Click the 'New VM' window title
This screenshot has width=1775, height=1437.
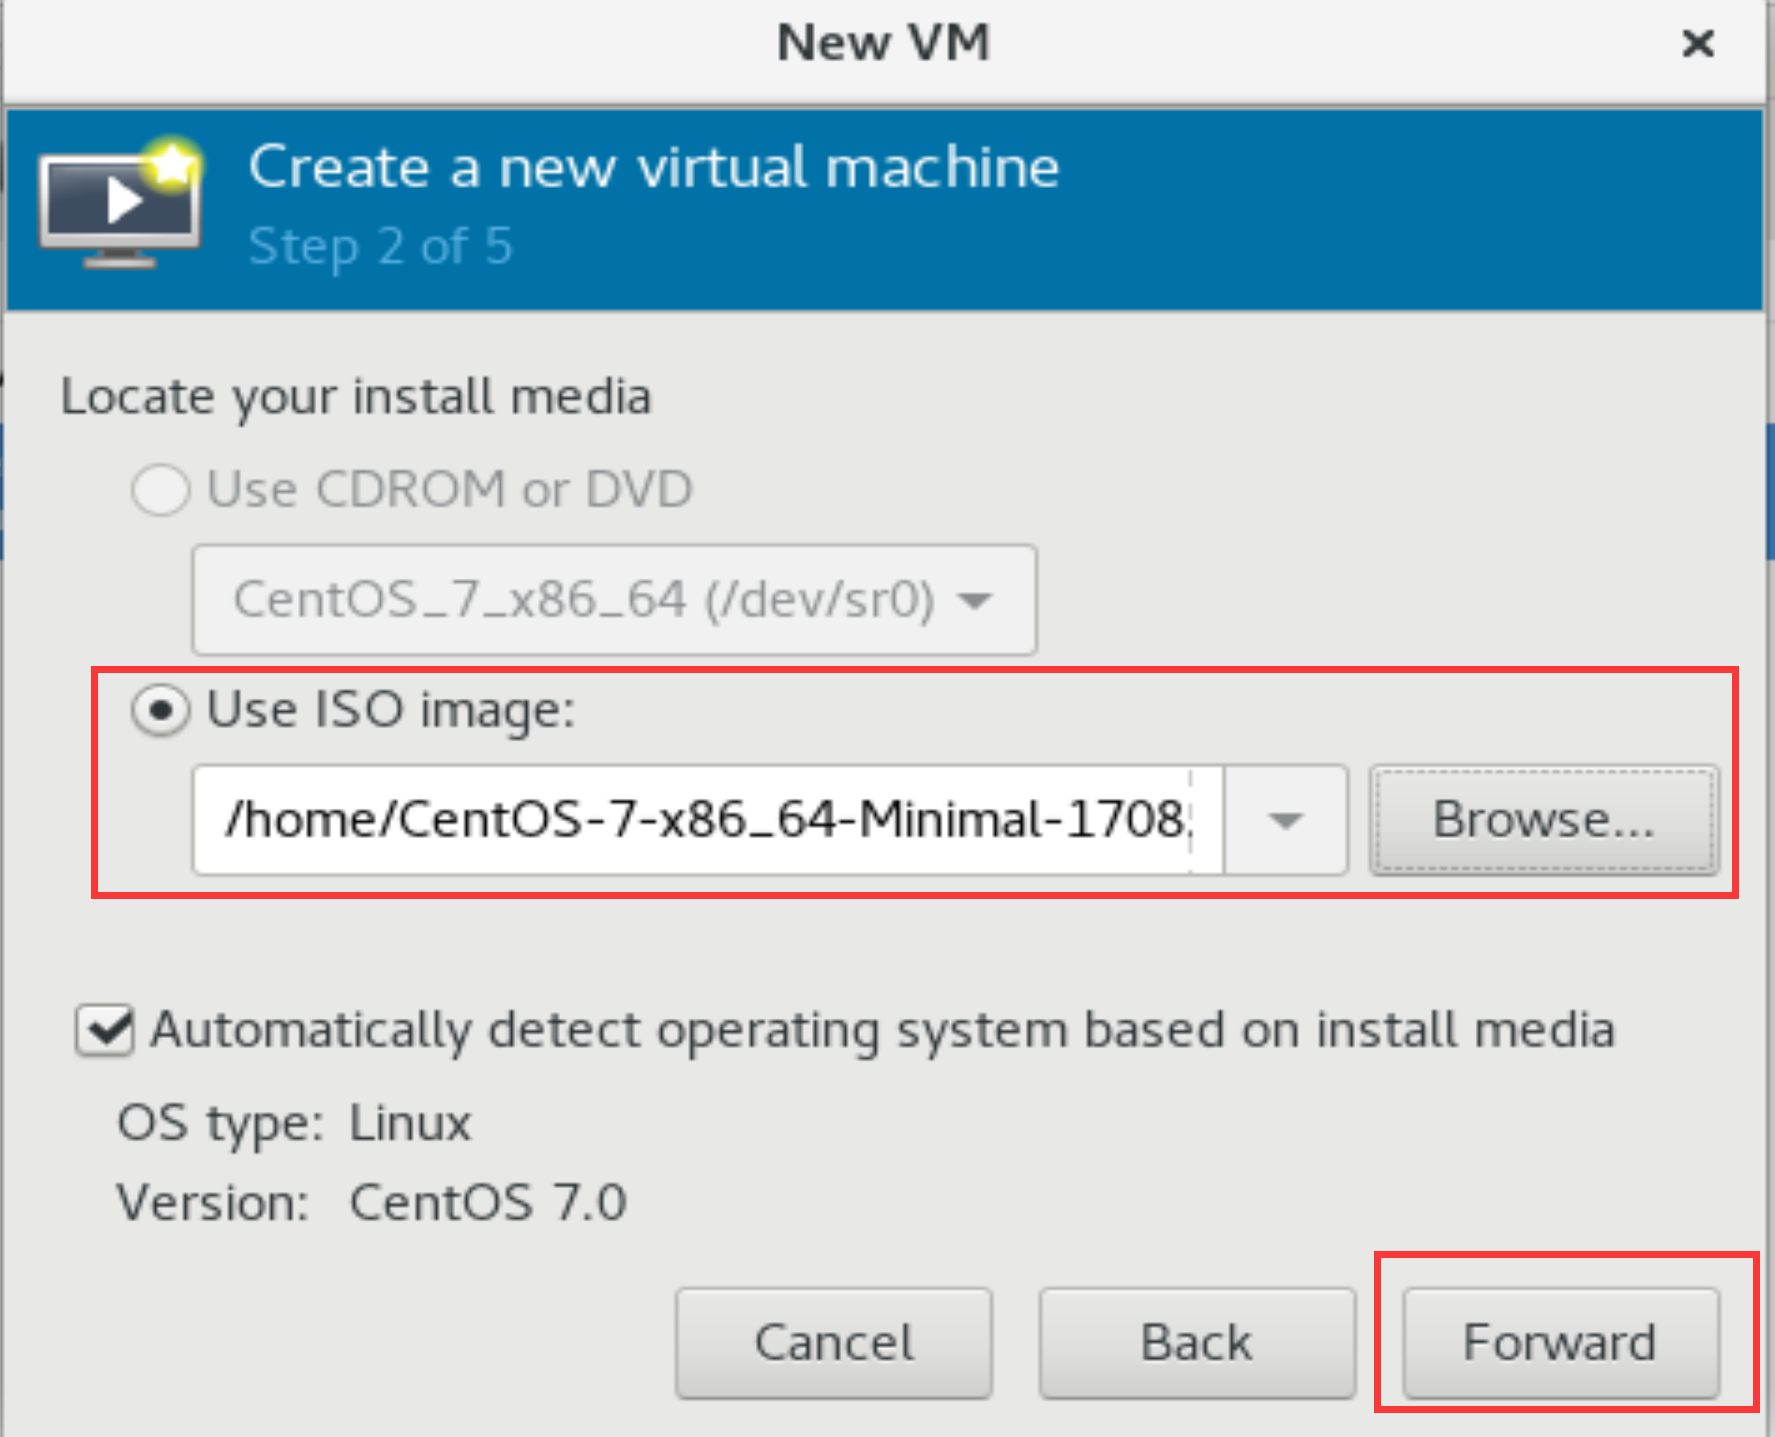(884, 43)
